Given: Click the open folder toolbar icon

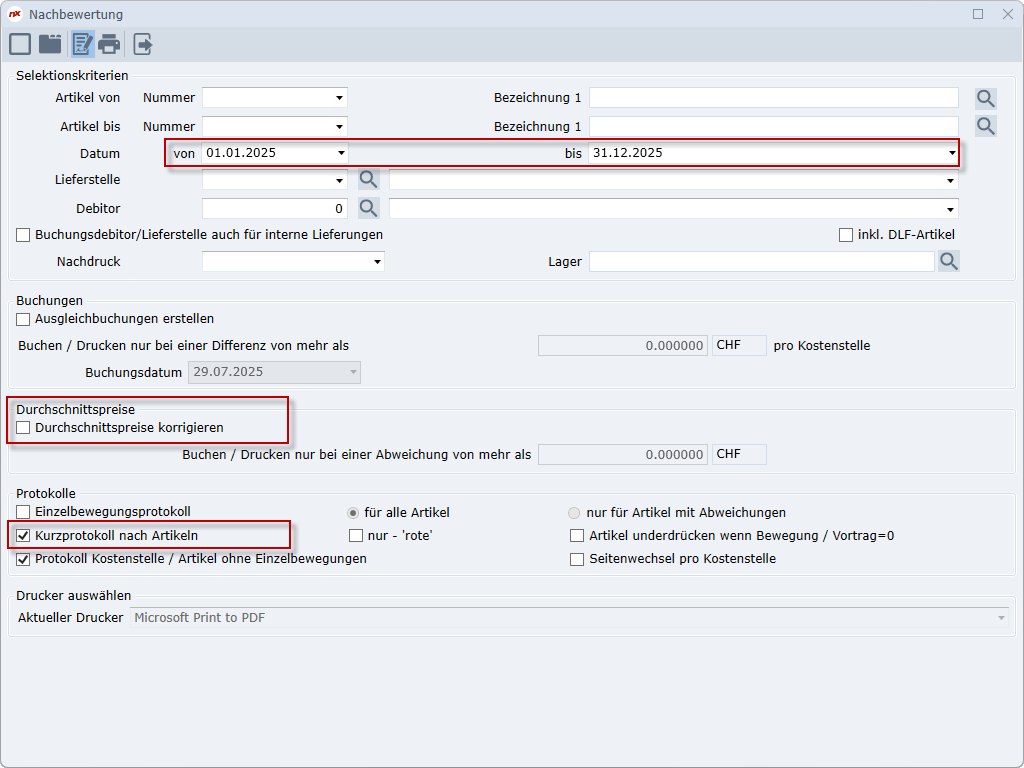Looking at the screenshot, I should coord(50,44).
